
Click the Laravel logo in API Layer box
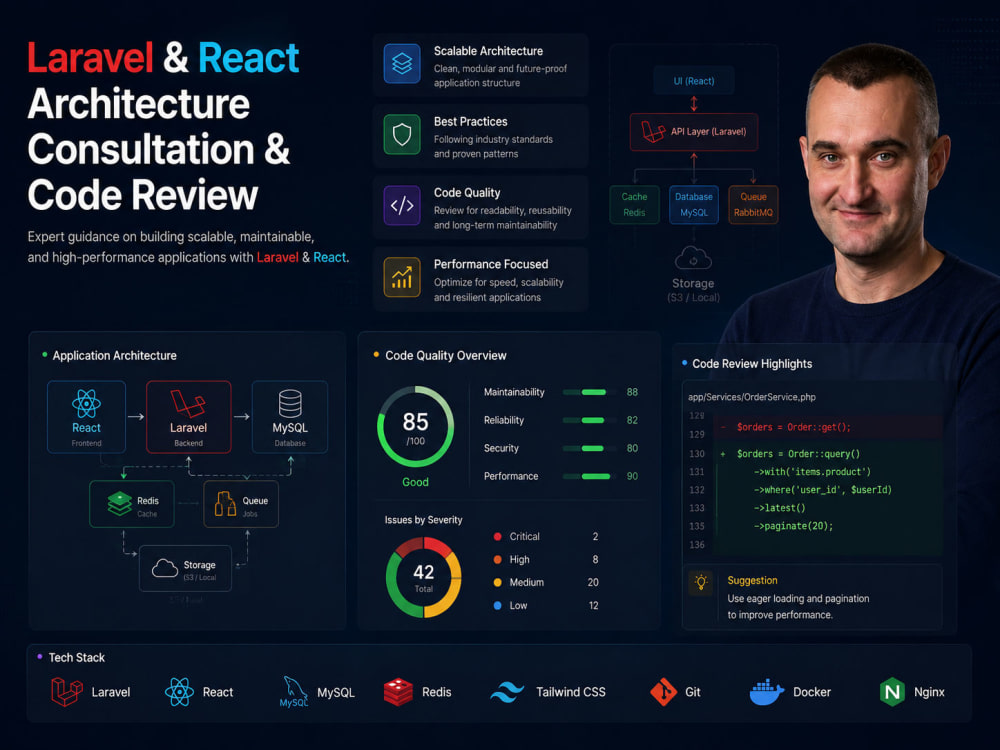pos(653,132)
